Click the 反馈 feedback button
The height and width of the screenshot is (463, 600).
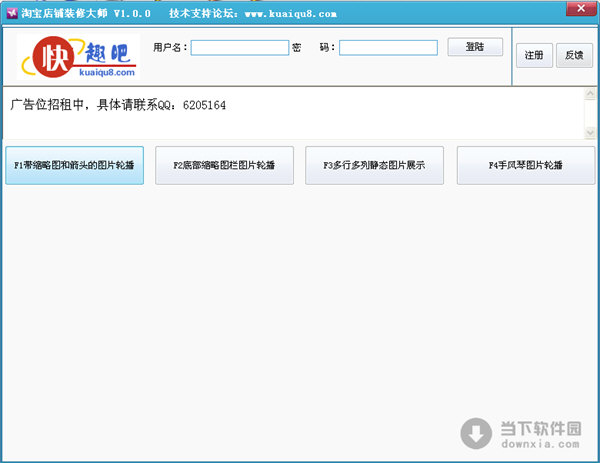click(x=574, y=56)
